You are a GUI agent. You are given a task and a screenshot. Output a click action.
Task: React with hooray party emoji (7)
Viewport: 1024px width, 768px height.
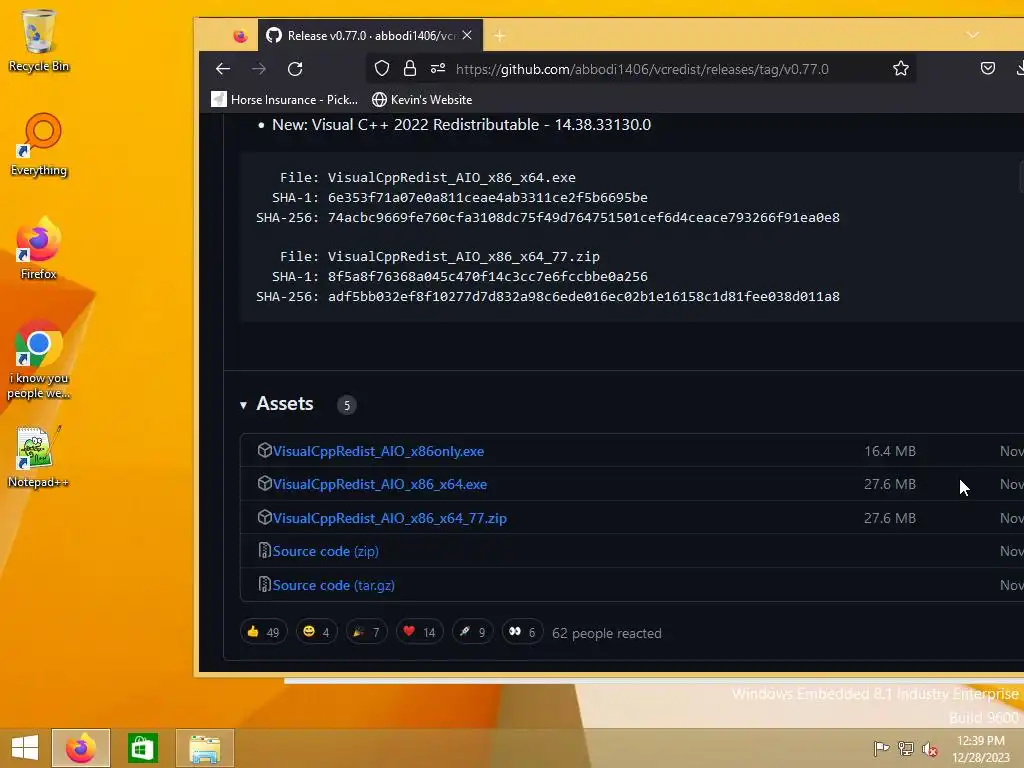click(366, 632)
